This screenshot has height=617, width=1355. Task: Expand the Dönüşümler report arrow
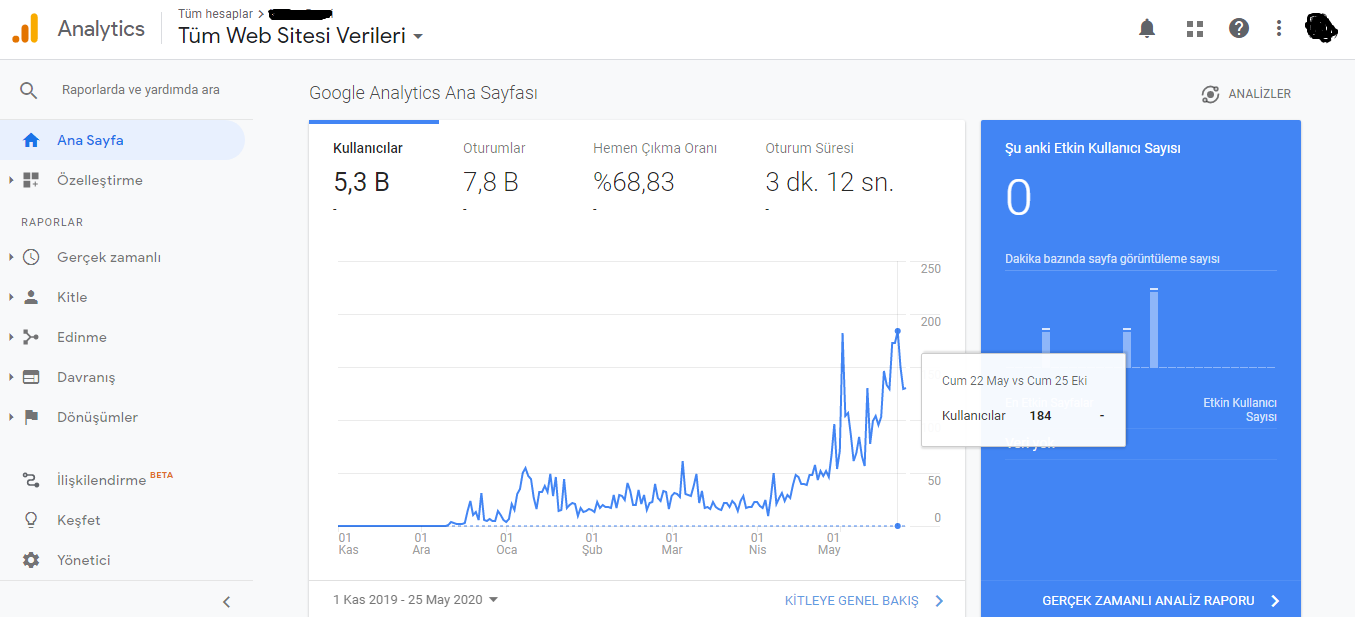tap(11, 417)
